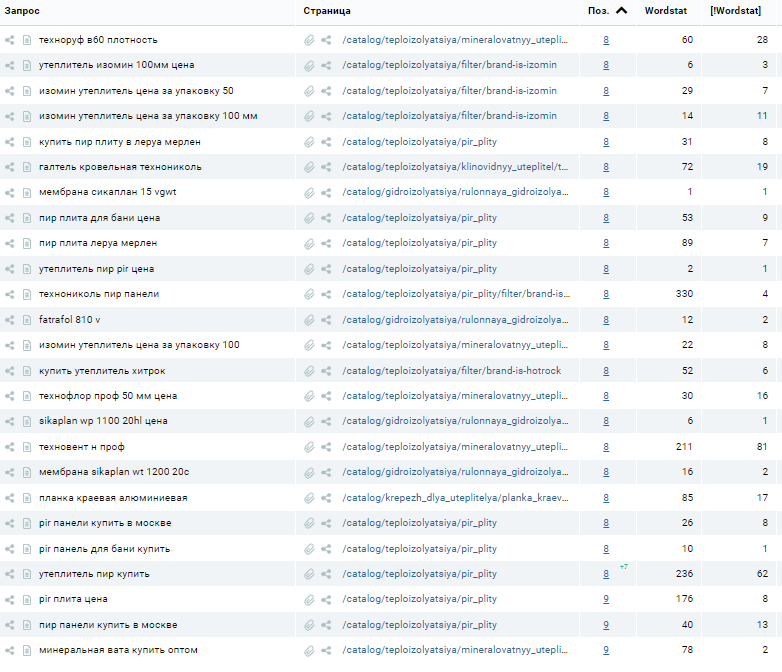Open position link 8 for 'утеплитель пир купить'
Image resolution: width=782 pixels, height=672 pixels.
[x=606, y=574]
